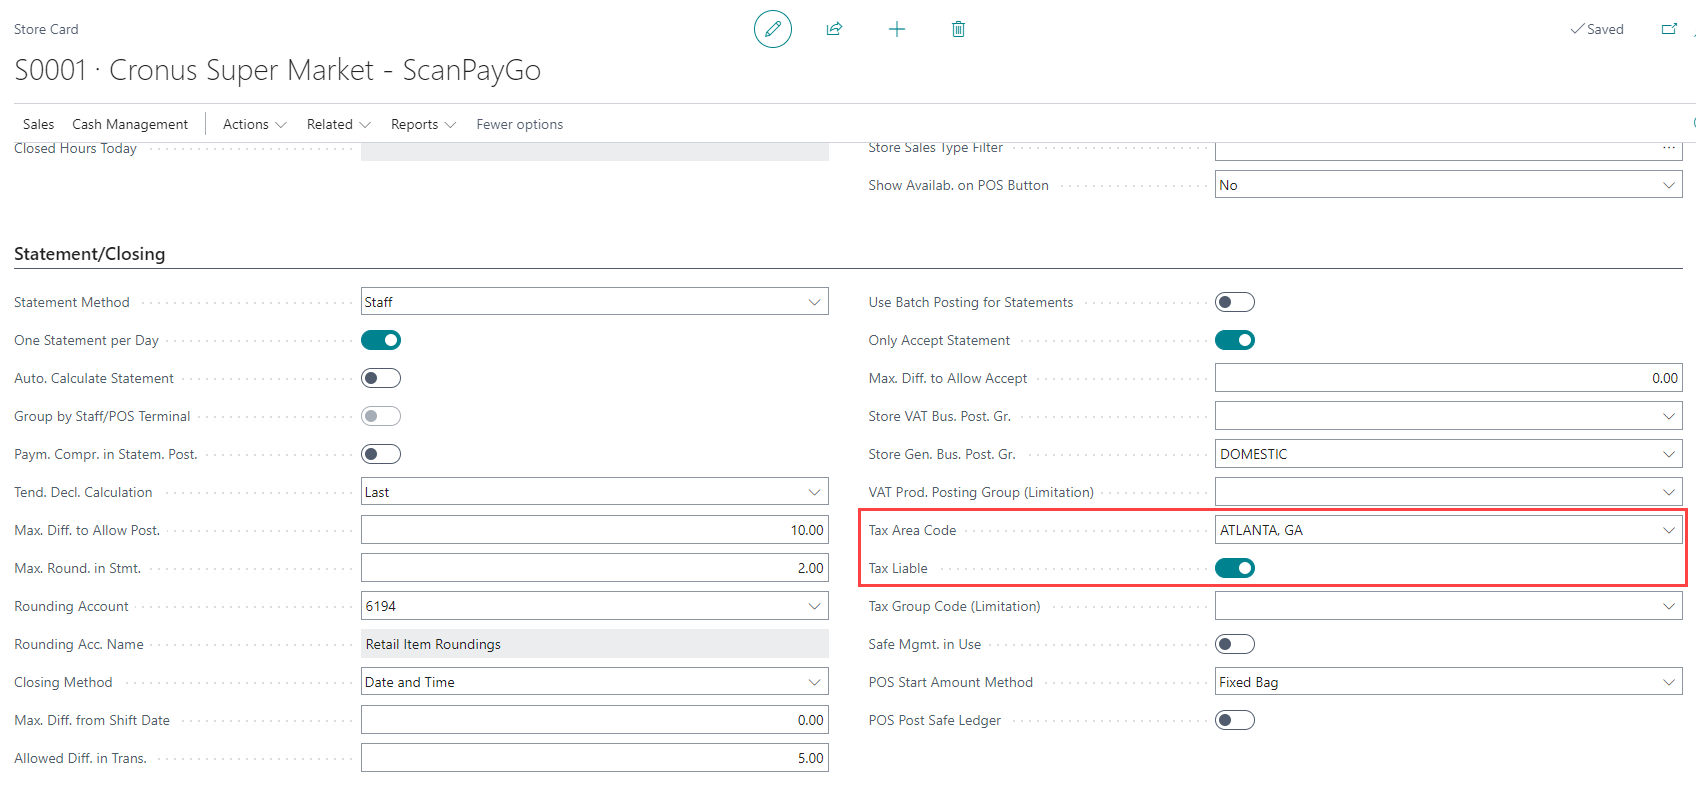Click the Max. Diff. to Allow Post. field
Image resolution: width=1696 pixels, height=804 pixels.
[594, 530]
